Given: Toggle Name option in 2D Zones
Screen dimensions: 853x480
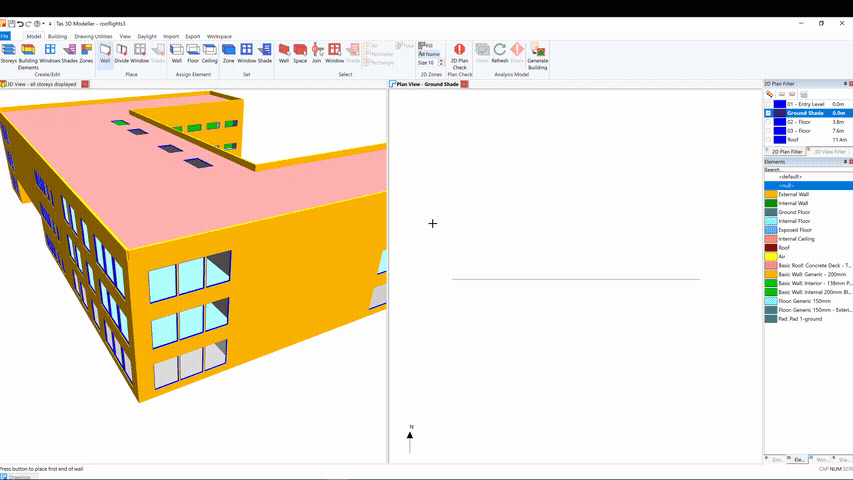Looking at the screenshot, I should pos(429,54).
